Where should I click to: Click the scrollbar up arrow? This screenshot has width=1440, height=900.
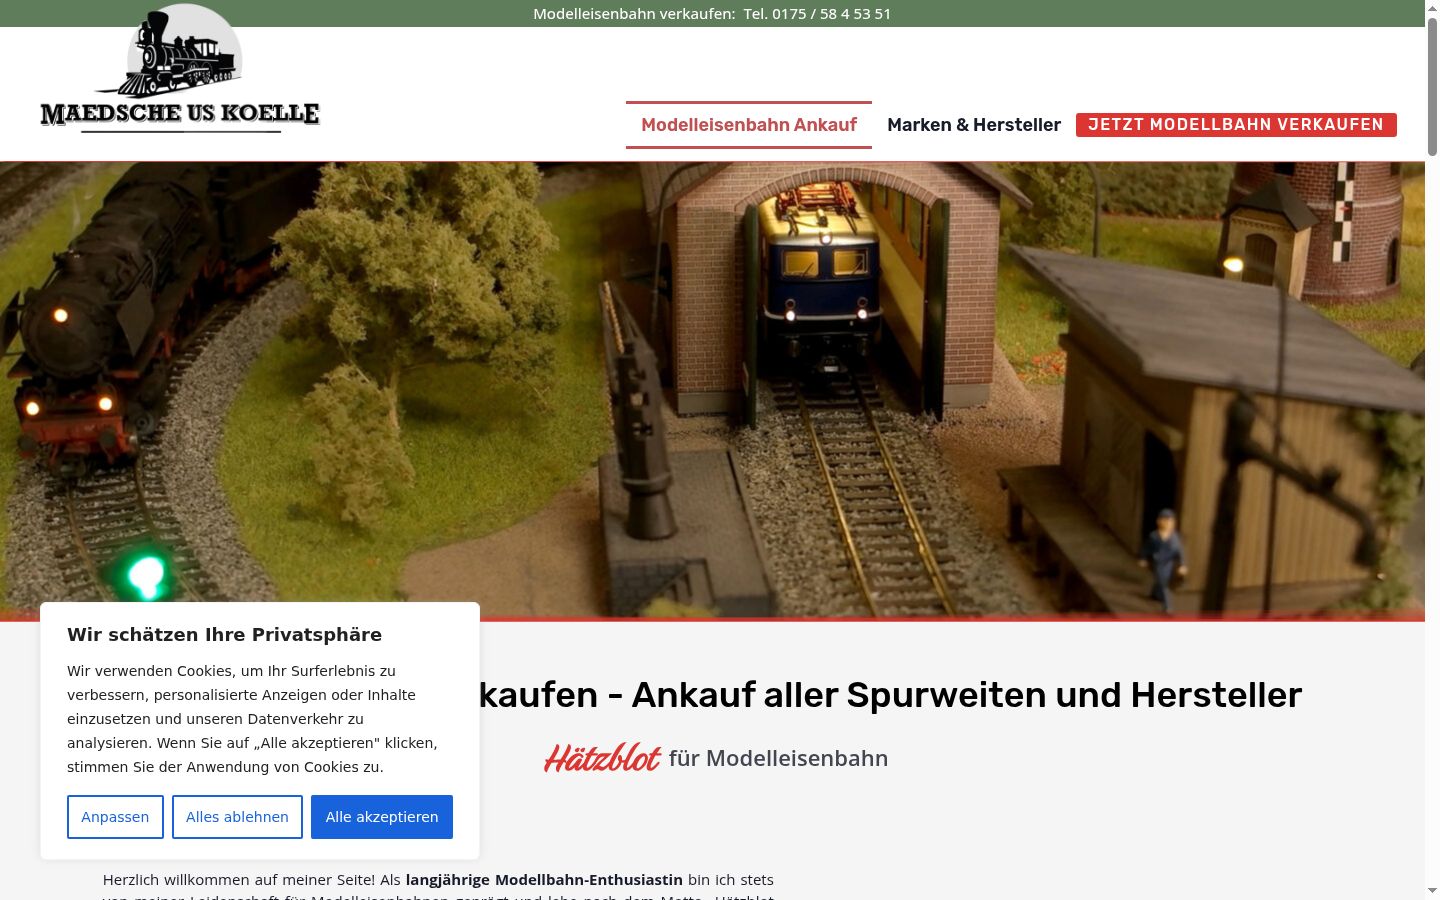pyautogui.click(x=1432, y=8)
